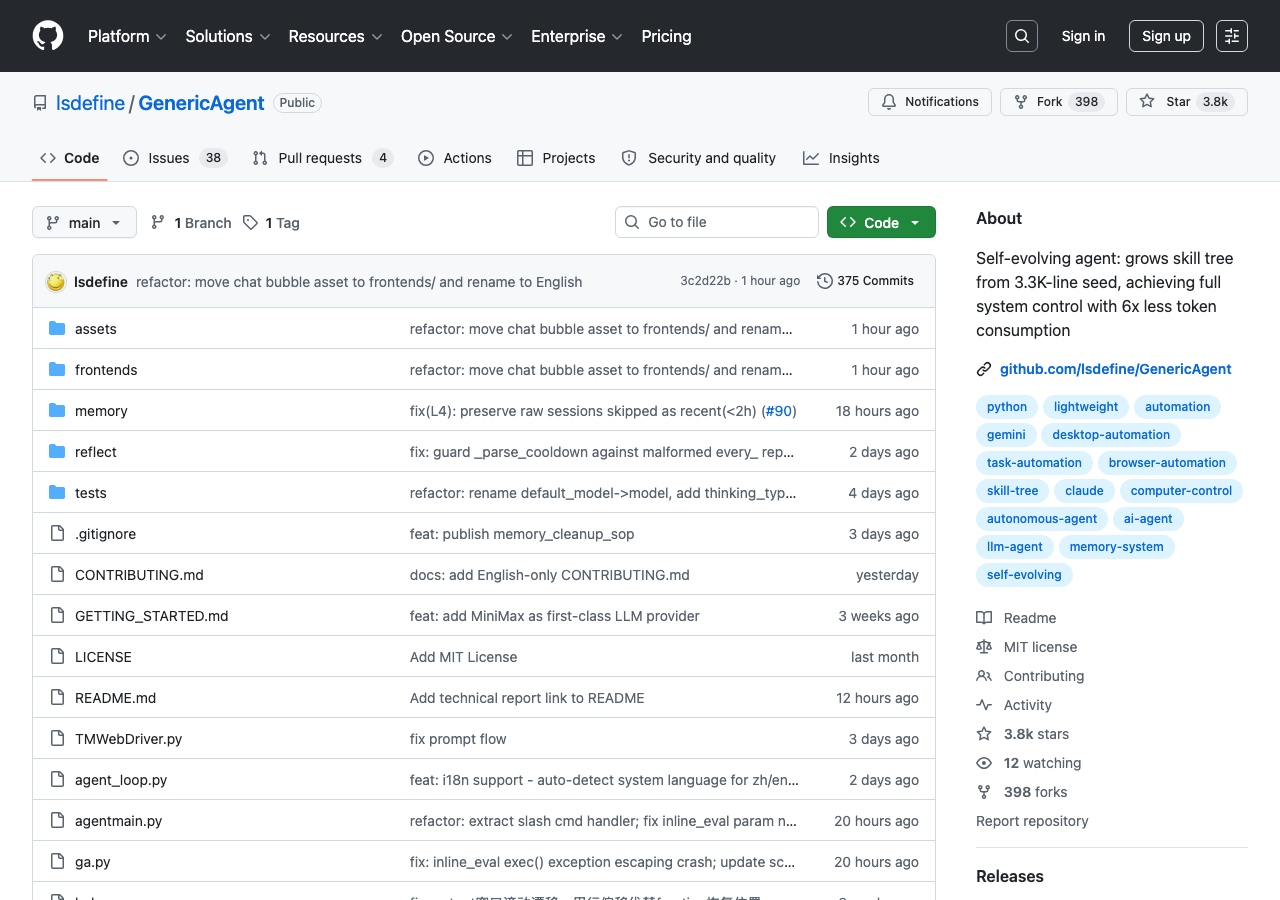Click the Sign up button
The image size is (1280, 900).
coord(1166,35)
